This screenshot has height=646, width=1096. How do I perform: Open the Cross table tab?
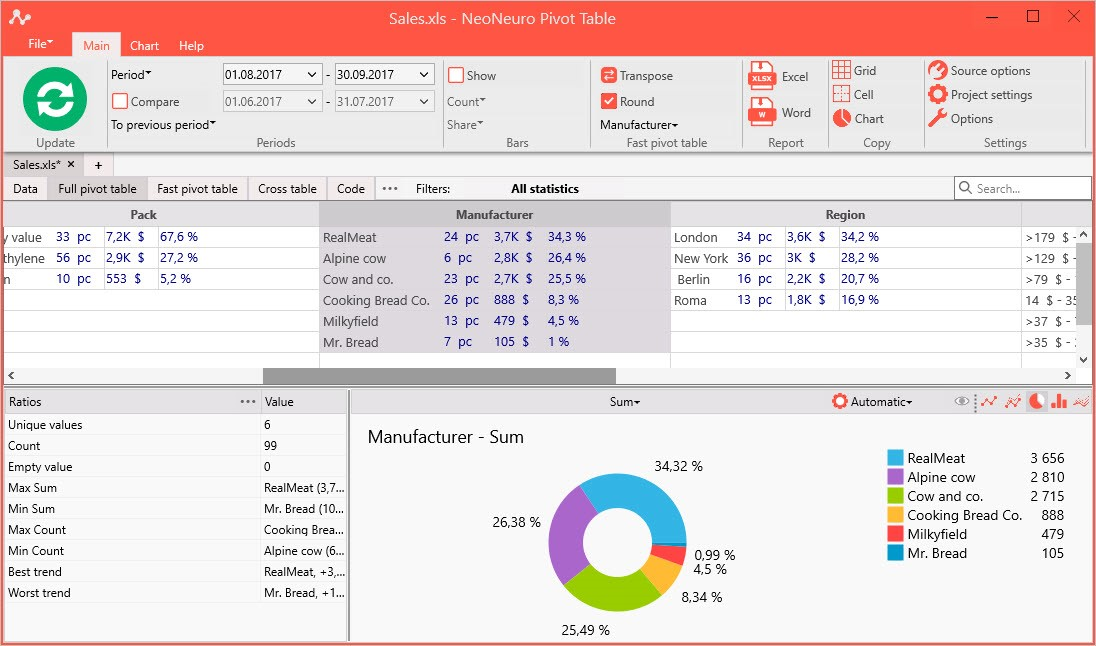coord(287,189)
